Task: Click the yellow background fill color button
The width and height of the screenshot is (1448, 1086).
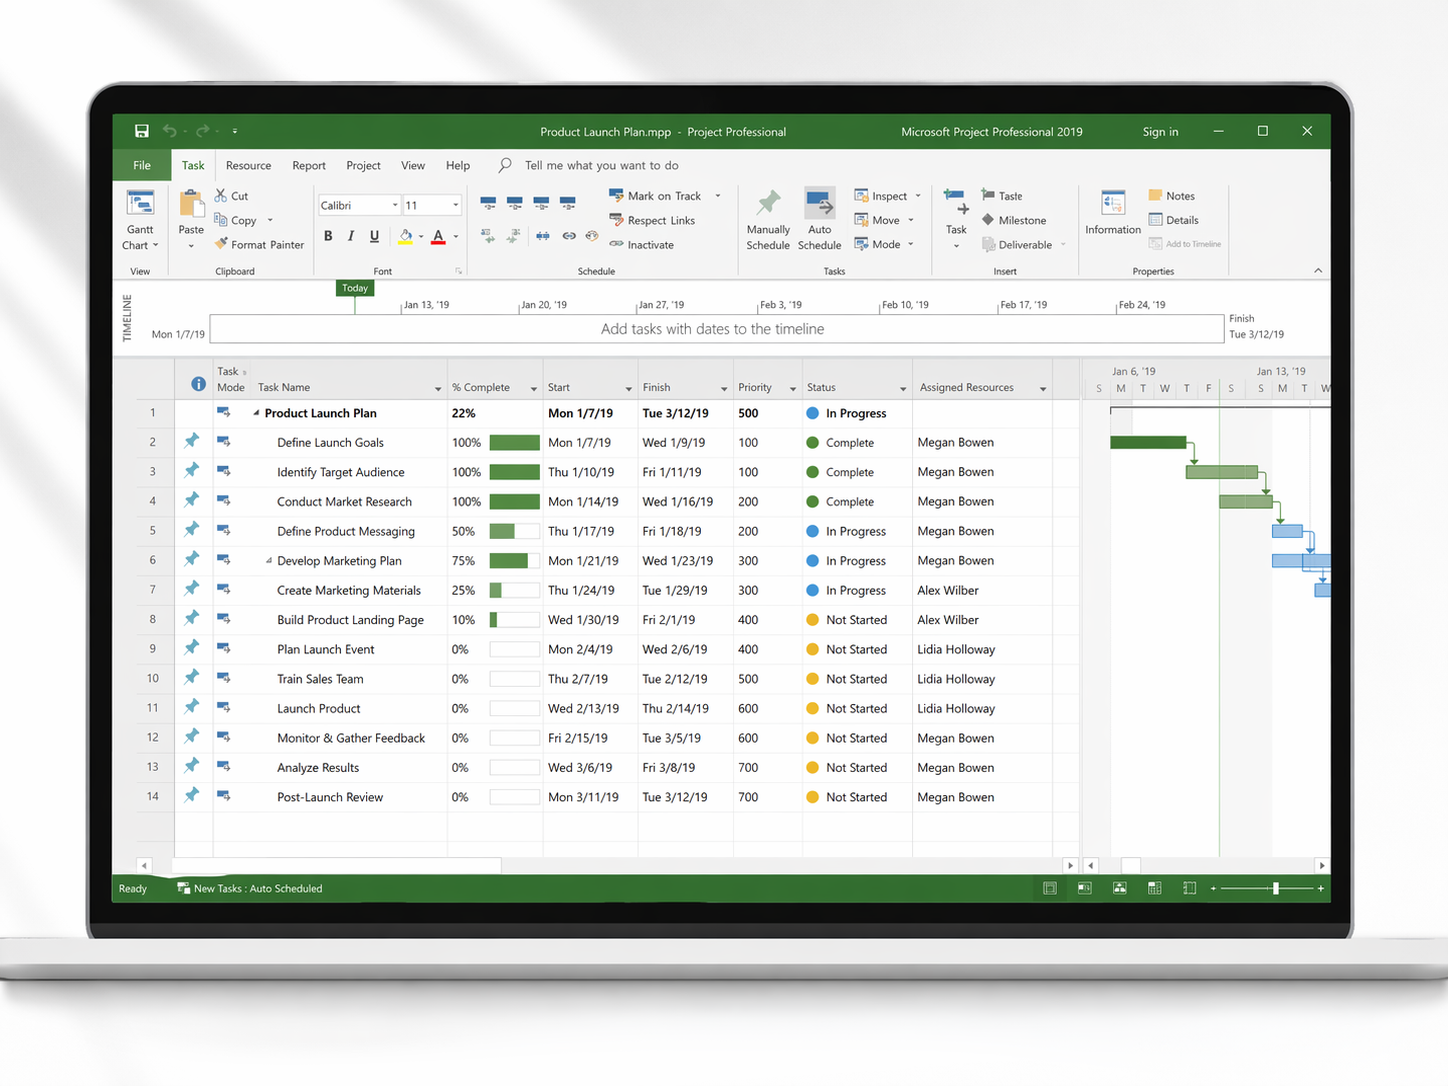Action: click(x=406, y=236)
